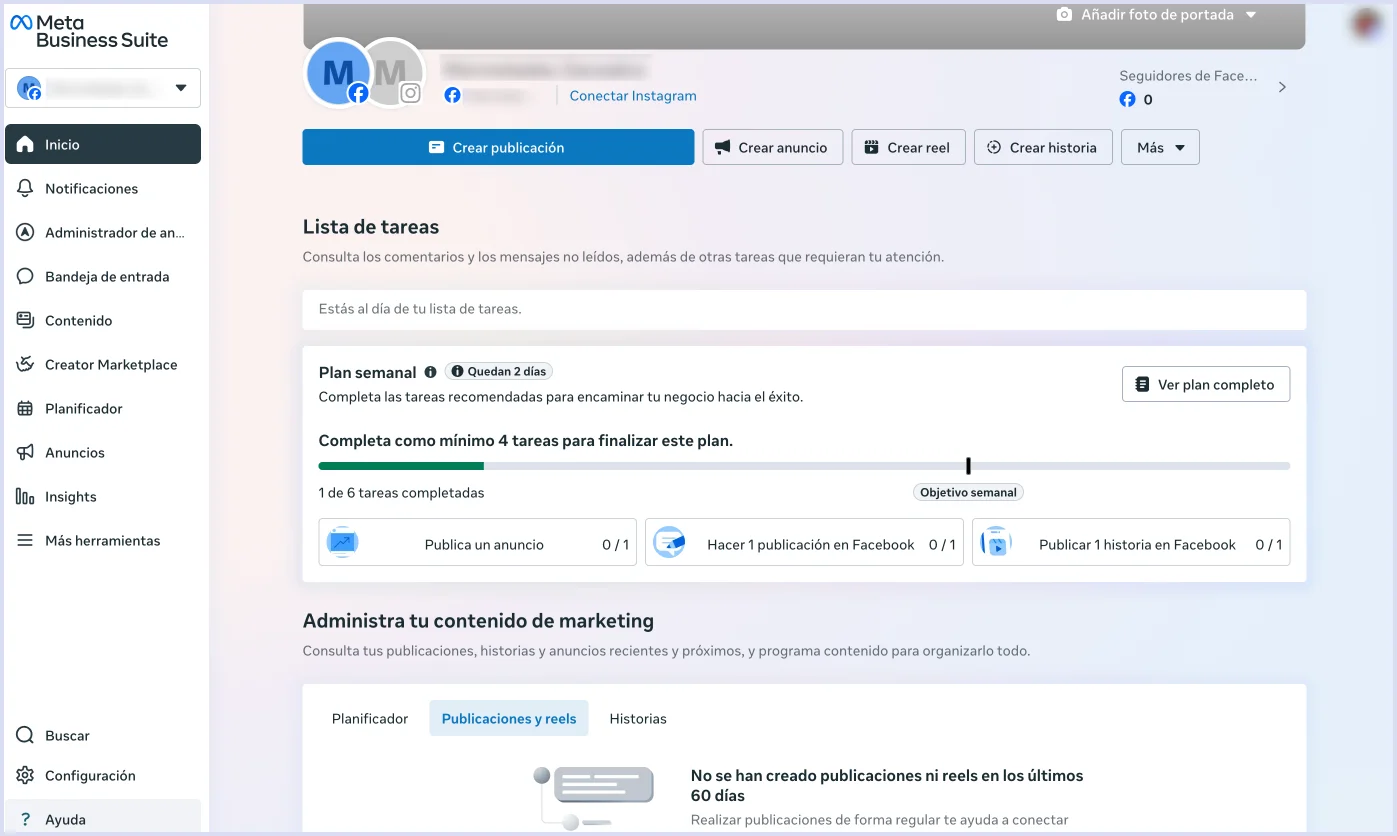Click the Notificaciones bell icon
This screenshot has height=836, width=1397.
point(26,188)
